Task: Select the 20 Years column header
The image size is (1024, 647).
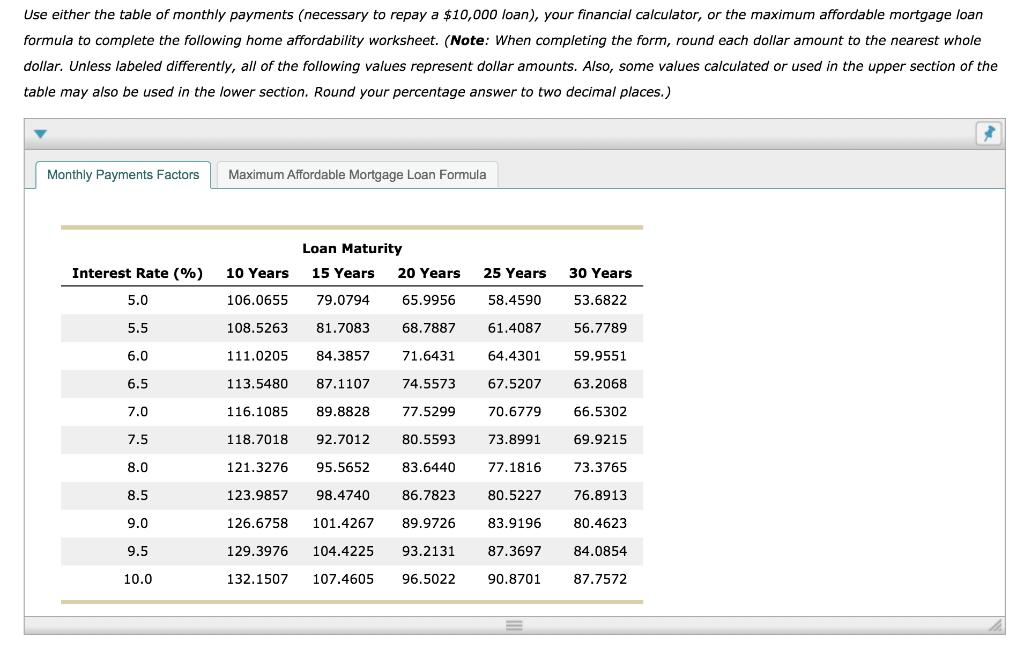Action: click(x=429, y=273)
